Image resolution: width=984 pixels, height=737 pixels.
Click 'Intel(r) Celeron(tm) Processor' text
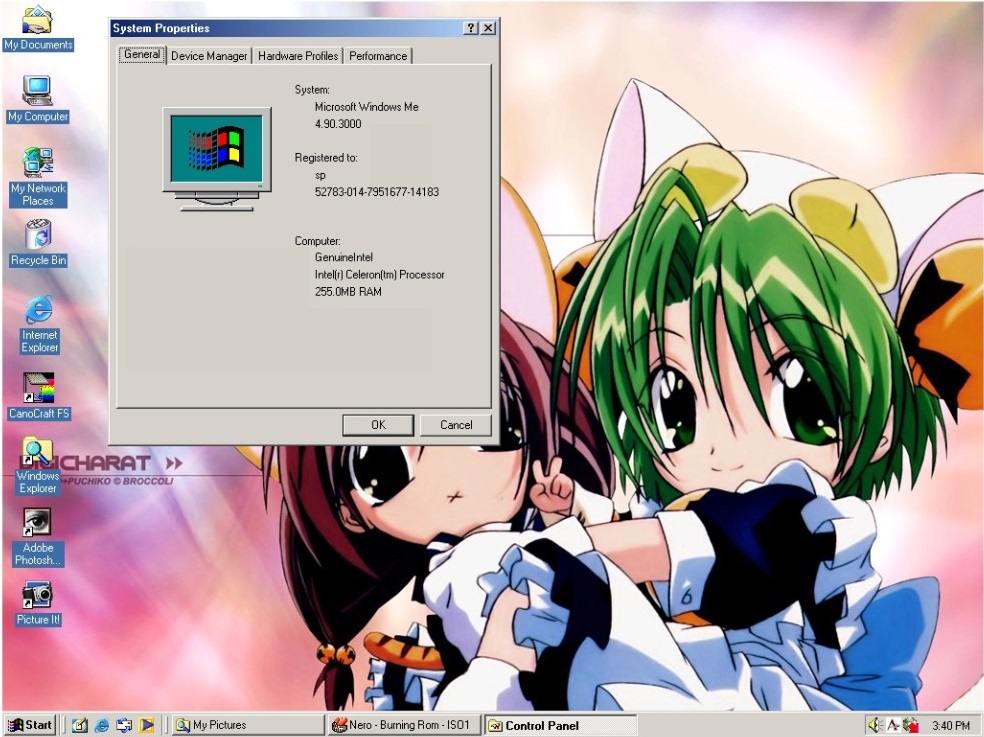(x=380, y=275)
